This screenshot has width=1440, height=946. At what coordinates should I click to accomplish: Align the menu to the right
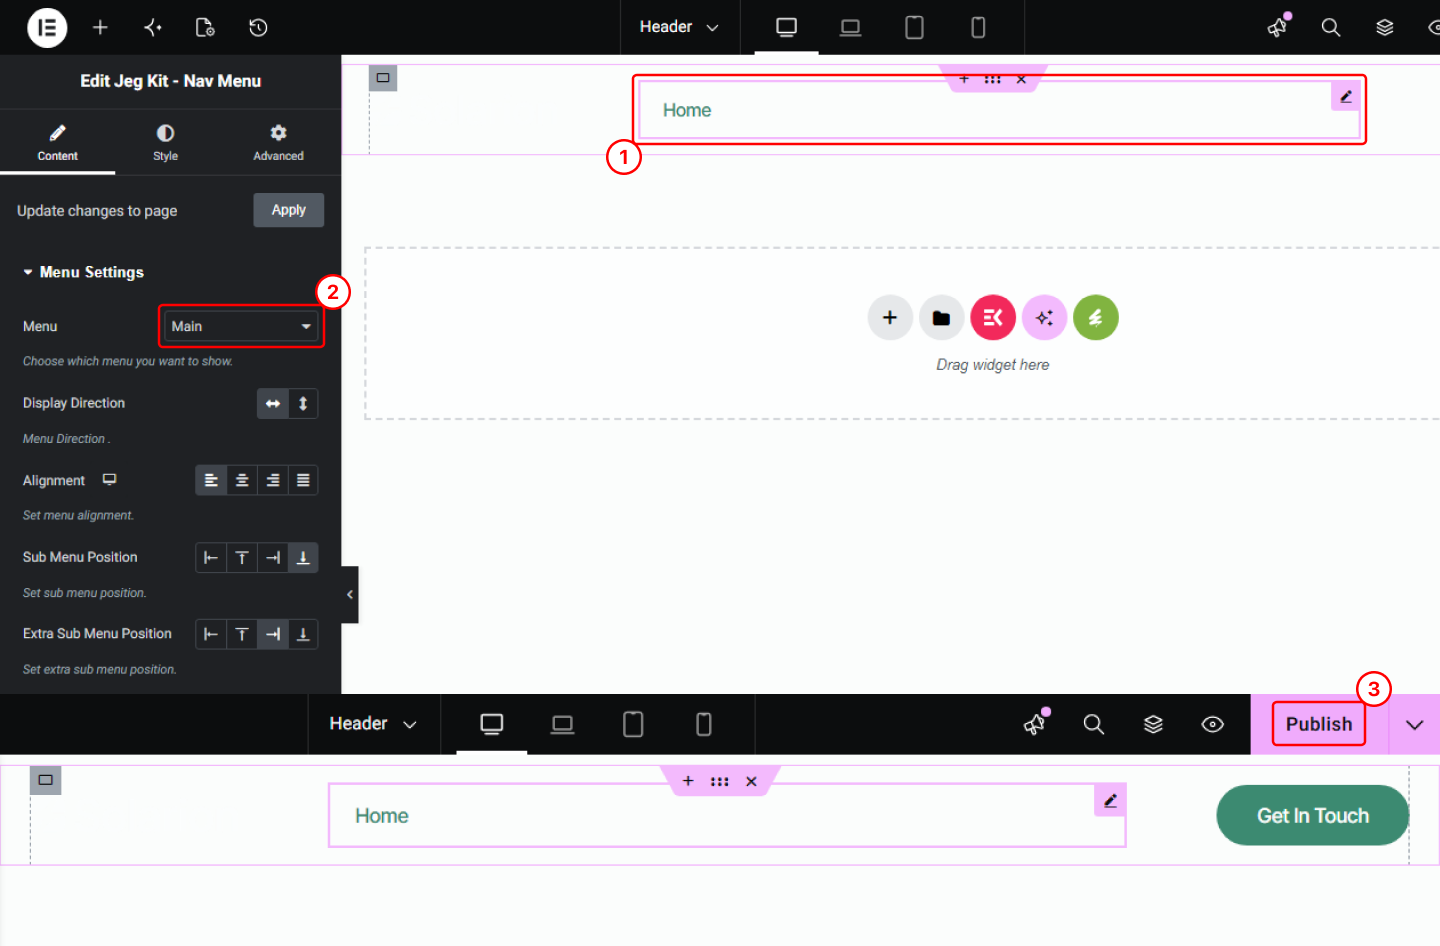pos(273,481)
